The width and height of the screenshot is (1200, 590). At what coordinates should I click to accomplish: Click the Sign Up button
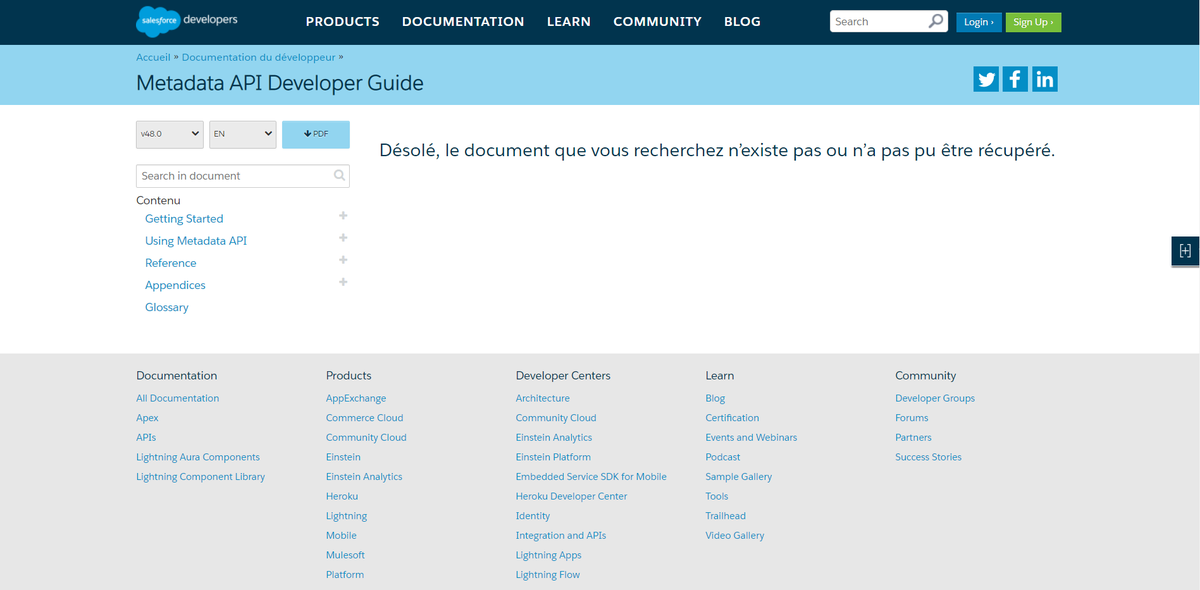[1033, 22]
